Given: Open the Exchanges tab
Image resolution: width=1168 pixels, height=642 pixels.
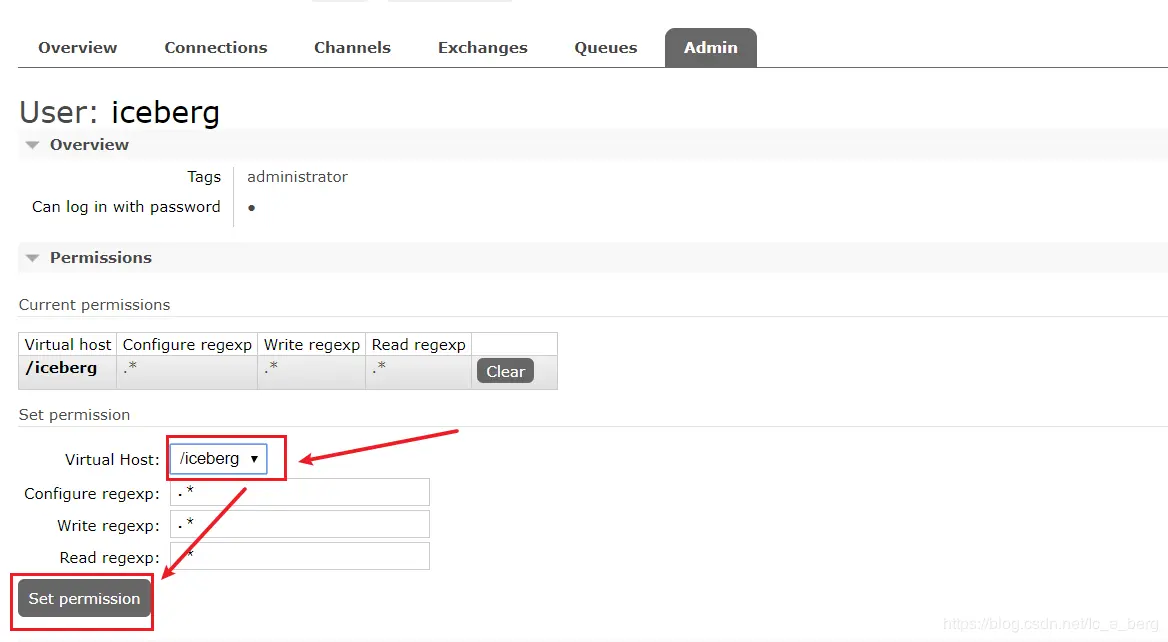Looking at the screenshot, I should [483, 48].
